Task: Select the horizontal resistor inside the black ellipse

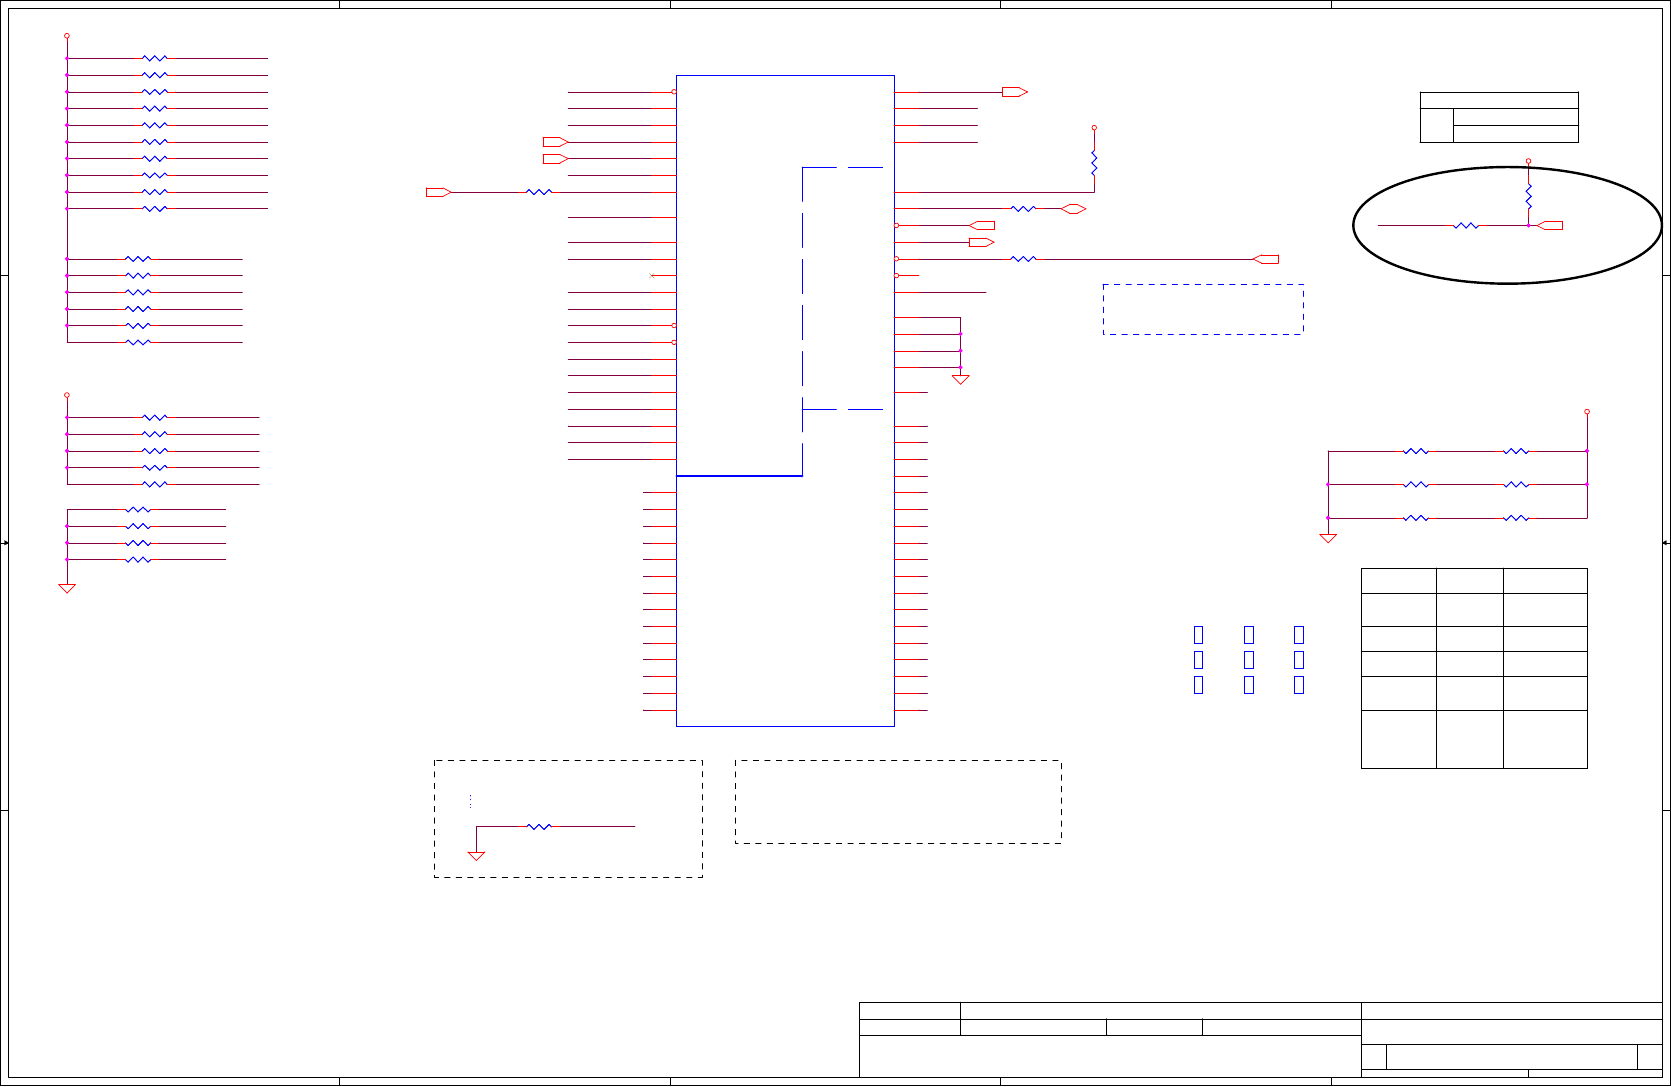Action: tap(1466, 226)
